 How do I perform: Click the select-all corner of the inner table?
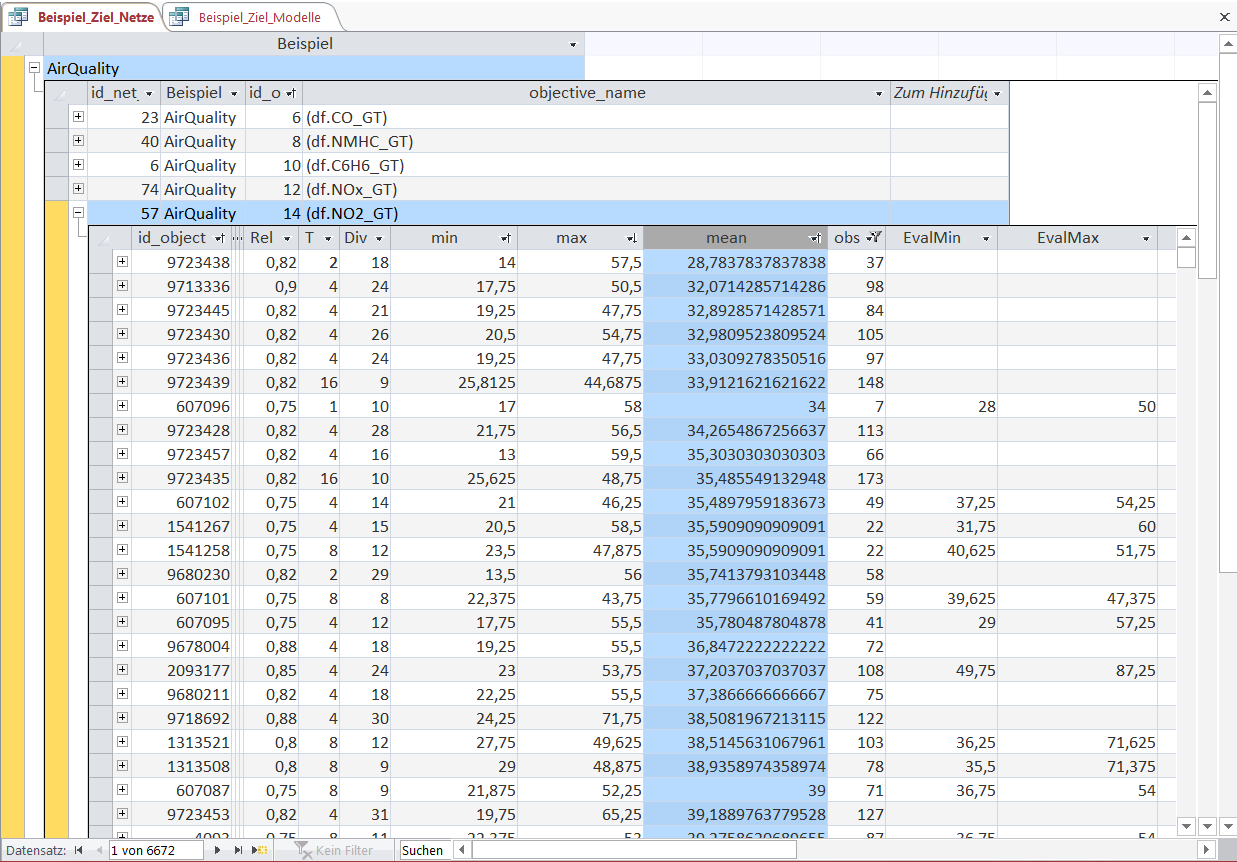(100, 238)
